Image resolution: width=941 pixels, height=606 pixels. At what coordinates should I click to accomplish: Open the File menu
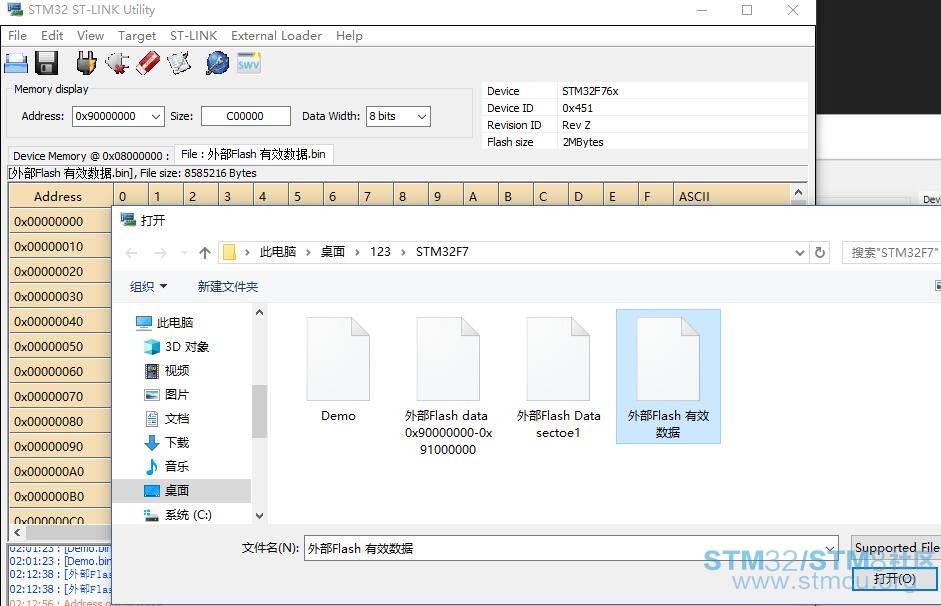click(x=17, y=36)
